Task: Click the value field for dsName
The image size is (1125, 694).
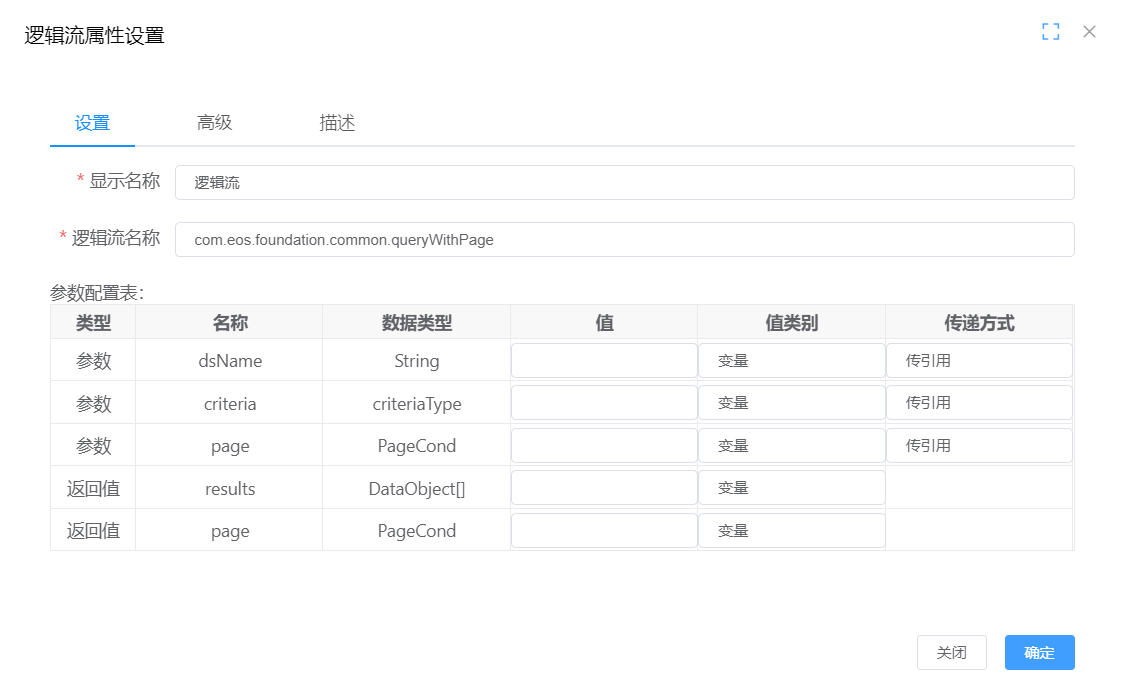Action: 604,361
